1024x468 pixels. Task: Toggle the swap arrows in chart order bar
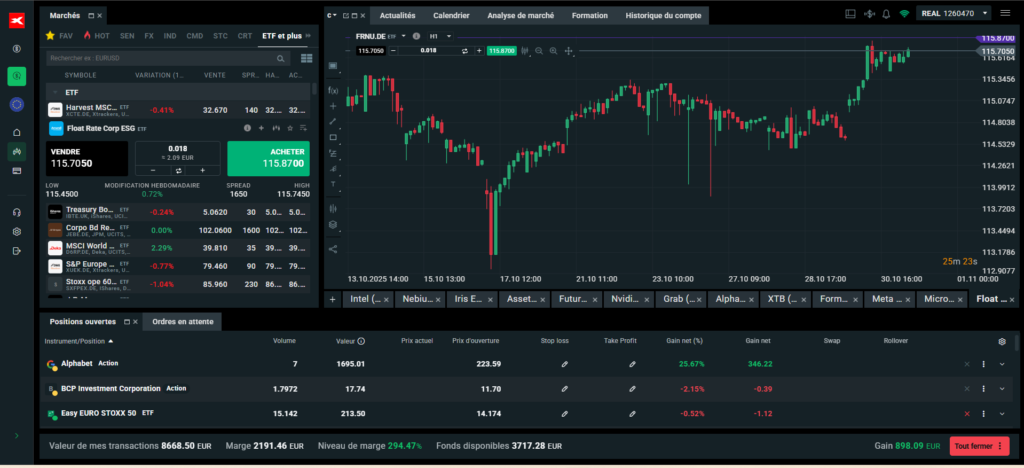pyautogui.click(x=464, y=51)
